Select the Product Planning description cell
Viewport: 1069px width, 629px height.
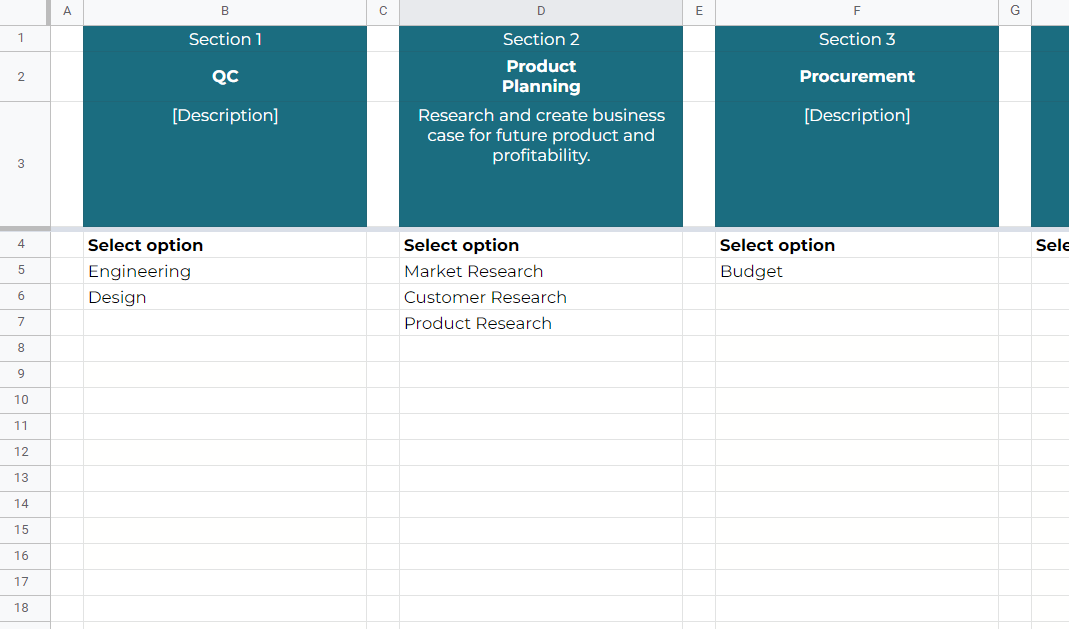tap(541, 164)
